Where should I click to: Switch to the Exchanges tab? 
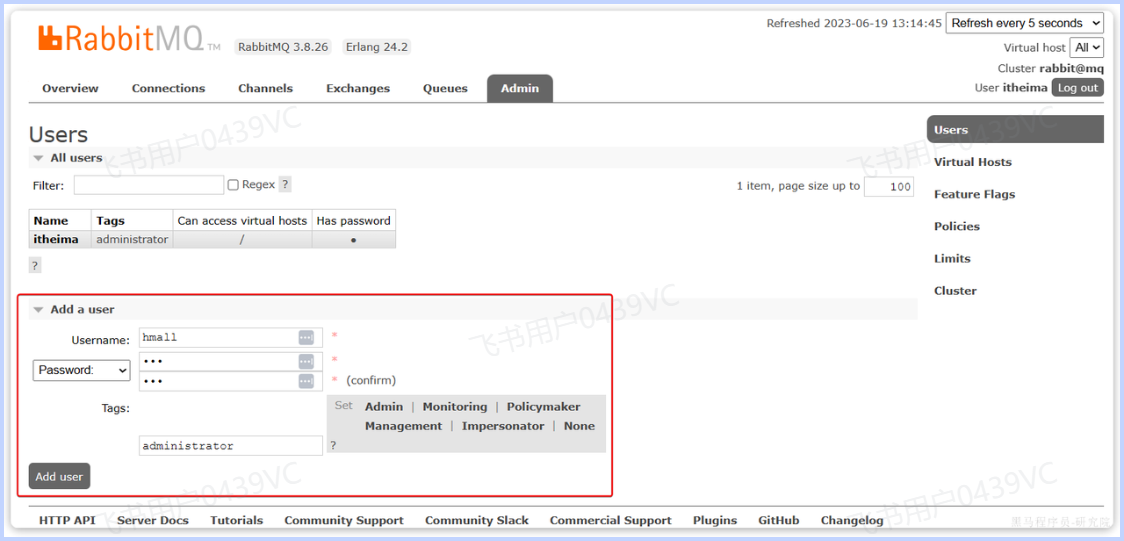[358, 88]
